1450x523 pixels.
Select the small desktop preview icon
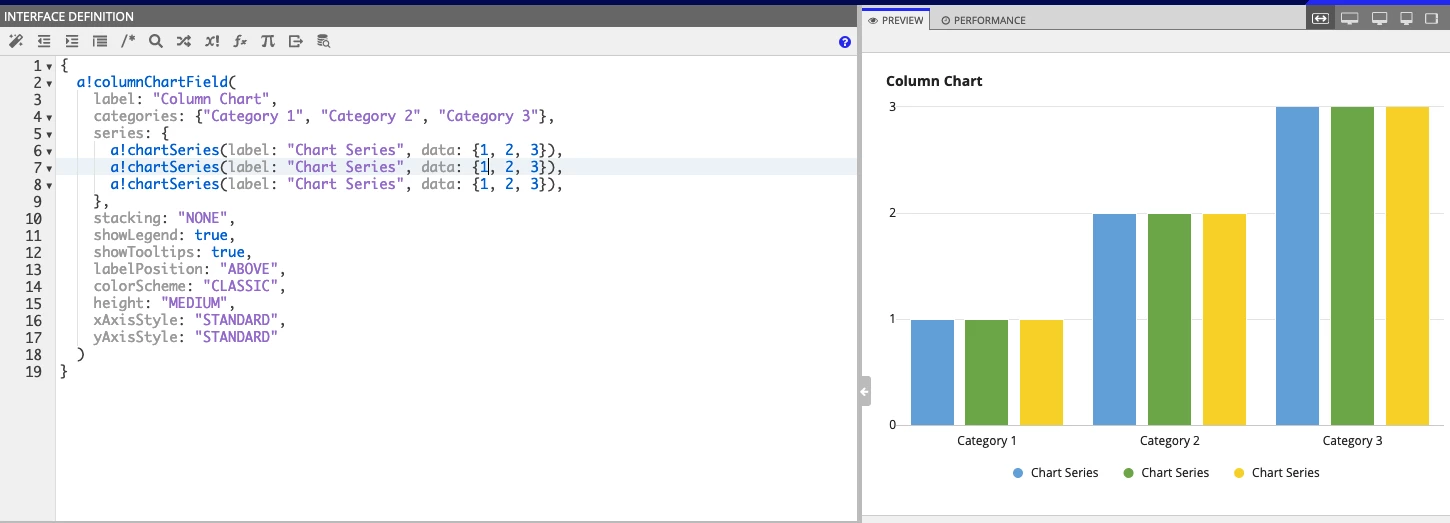[x=1406, y=19]
